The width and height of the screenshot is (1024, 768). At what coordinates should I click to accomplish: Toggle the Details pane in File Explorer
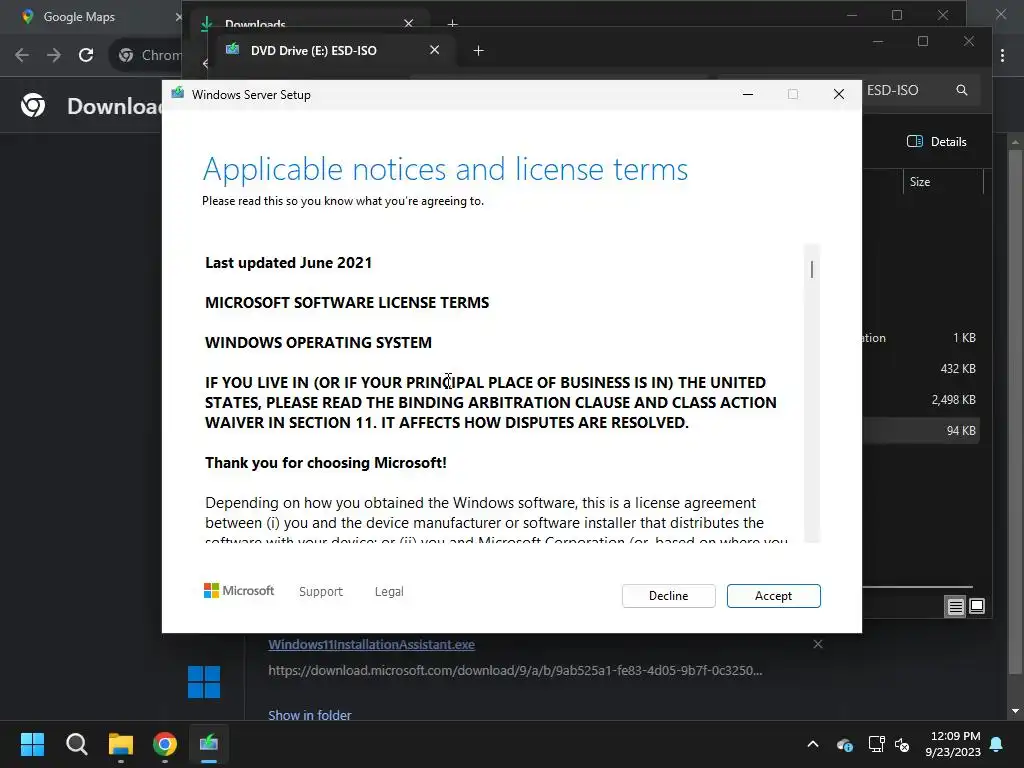pyautogui.click(x=936, y=142)
